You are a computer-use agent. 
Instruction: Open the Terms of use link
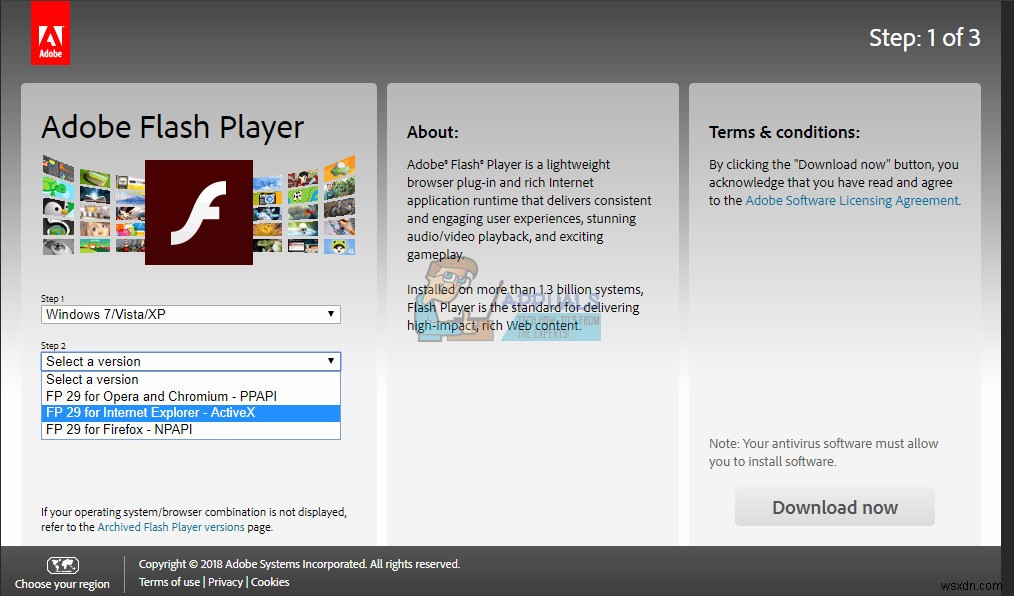(169, 582)
